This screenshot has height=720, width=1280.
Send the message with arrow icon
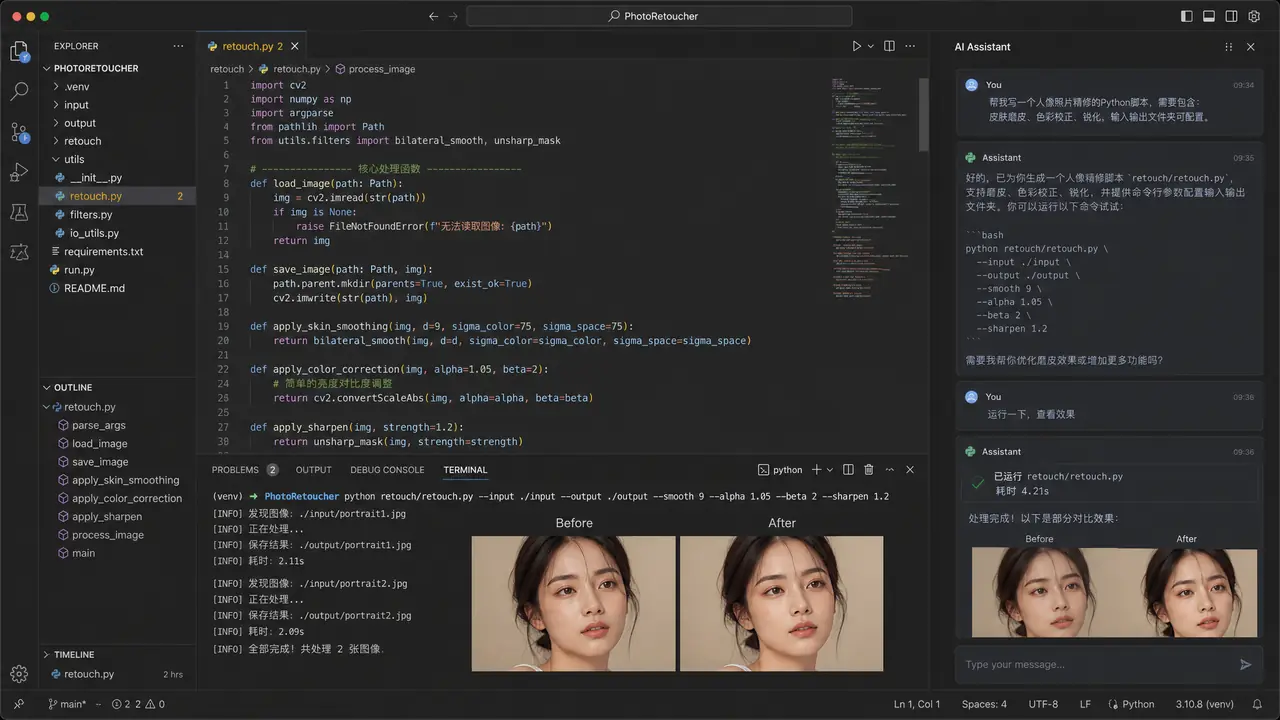1245,664
